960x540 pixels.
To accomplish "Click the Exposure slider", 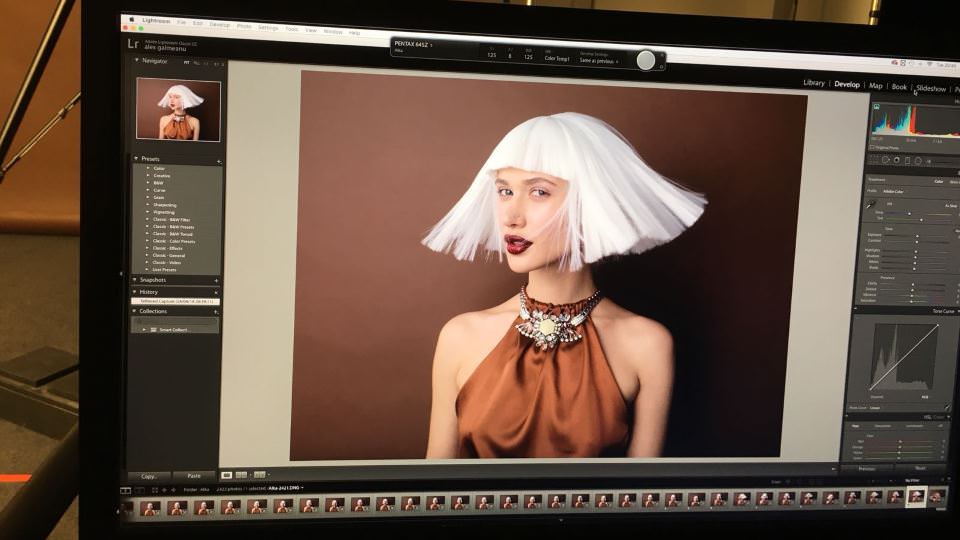I will pyautogui.click(x=919, y=234).
